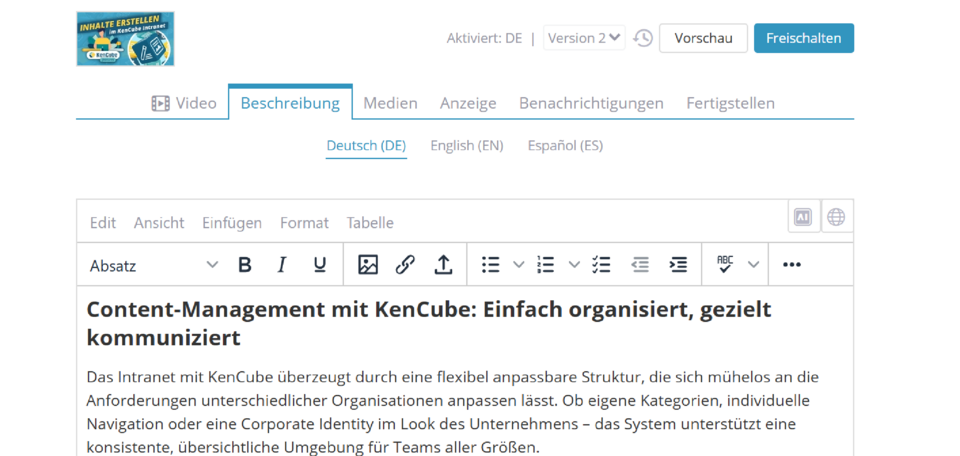960x456 pixels.
Task: Select the Beschreibung tab
Action: (x=290, y=103)
